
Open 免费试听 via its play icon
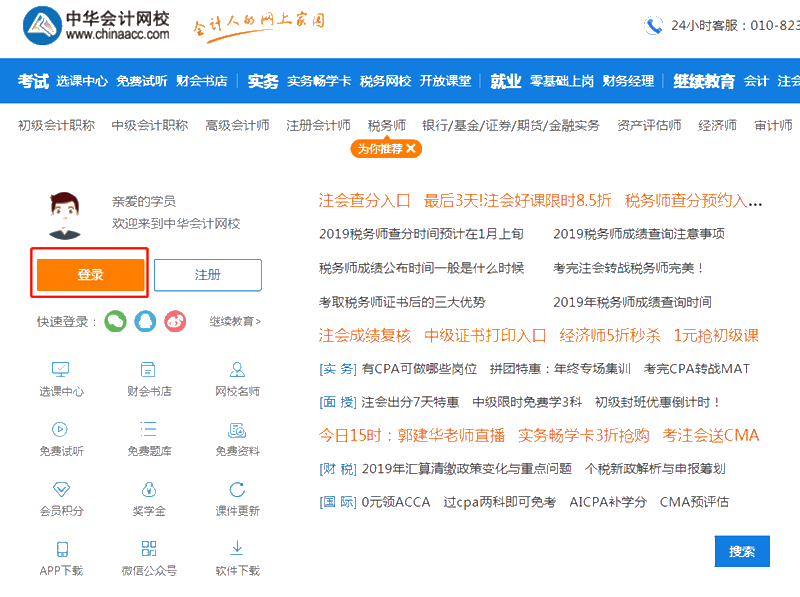(x=60, y=431)
